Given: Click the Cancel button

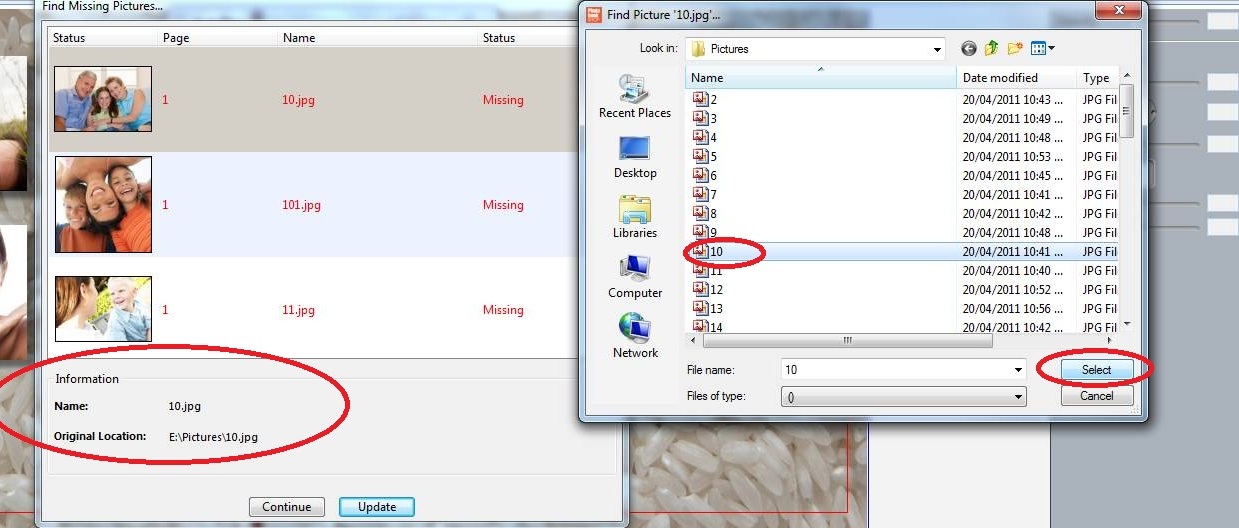Looking at the screenshot, I should [1096, 396].
